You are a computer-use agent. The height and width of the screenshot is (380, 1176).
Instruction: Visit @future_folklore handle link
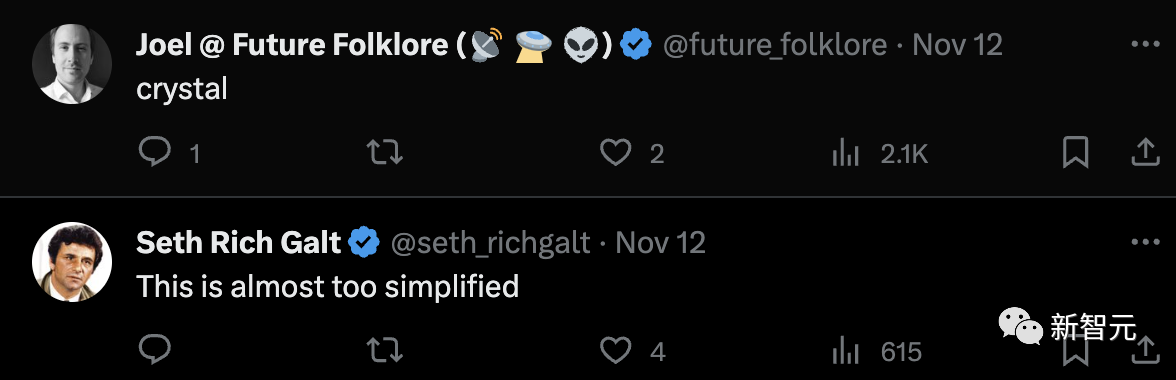pyautogui.click(x=775, y=46)
